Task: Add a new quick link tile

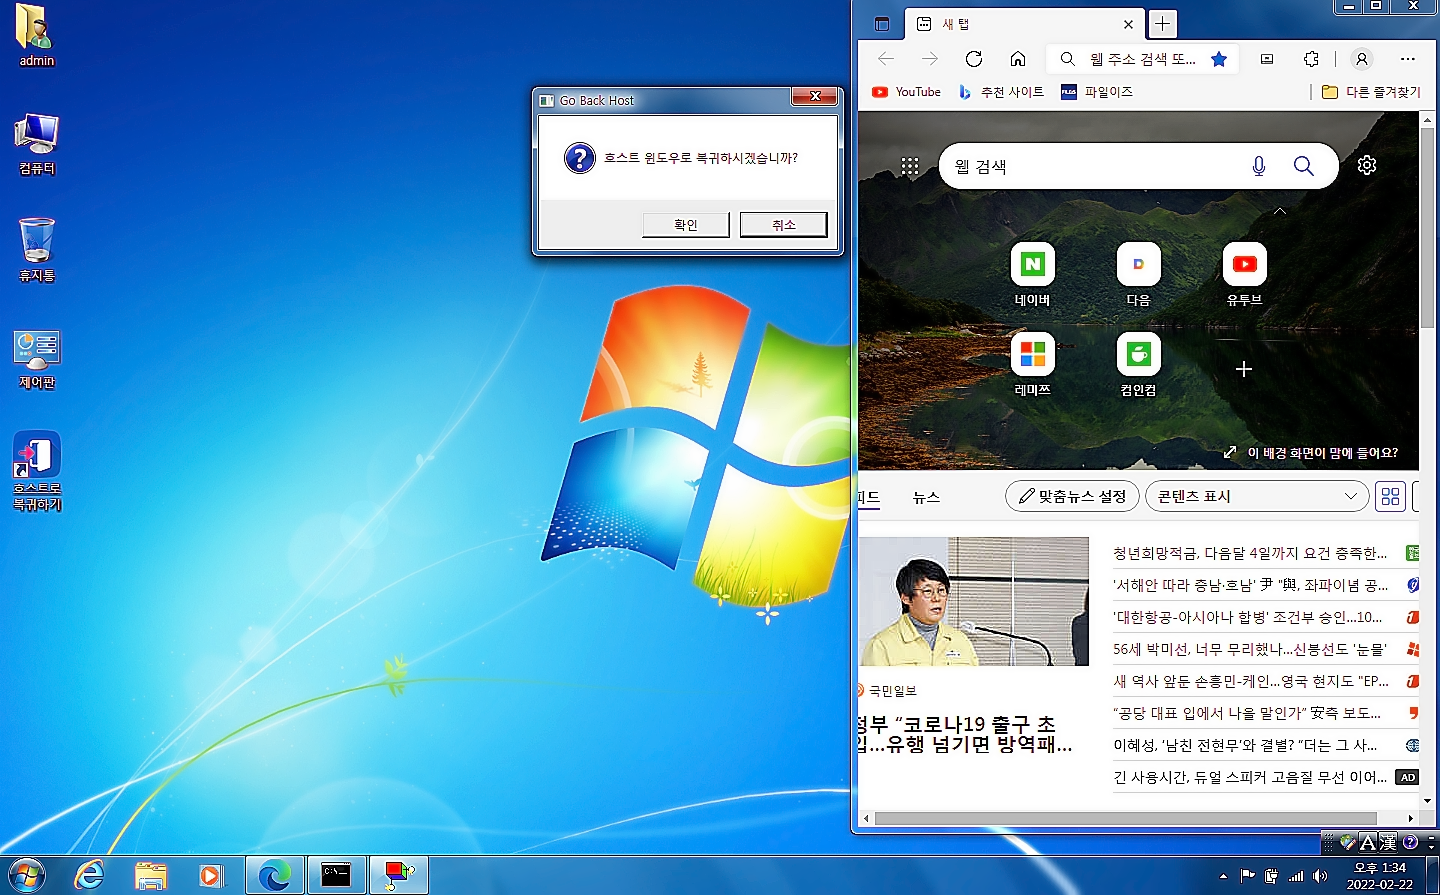Action: tap(1243, 369)
